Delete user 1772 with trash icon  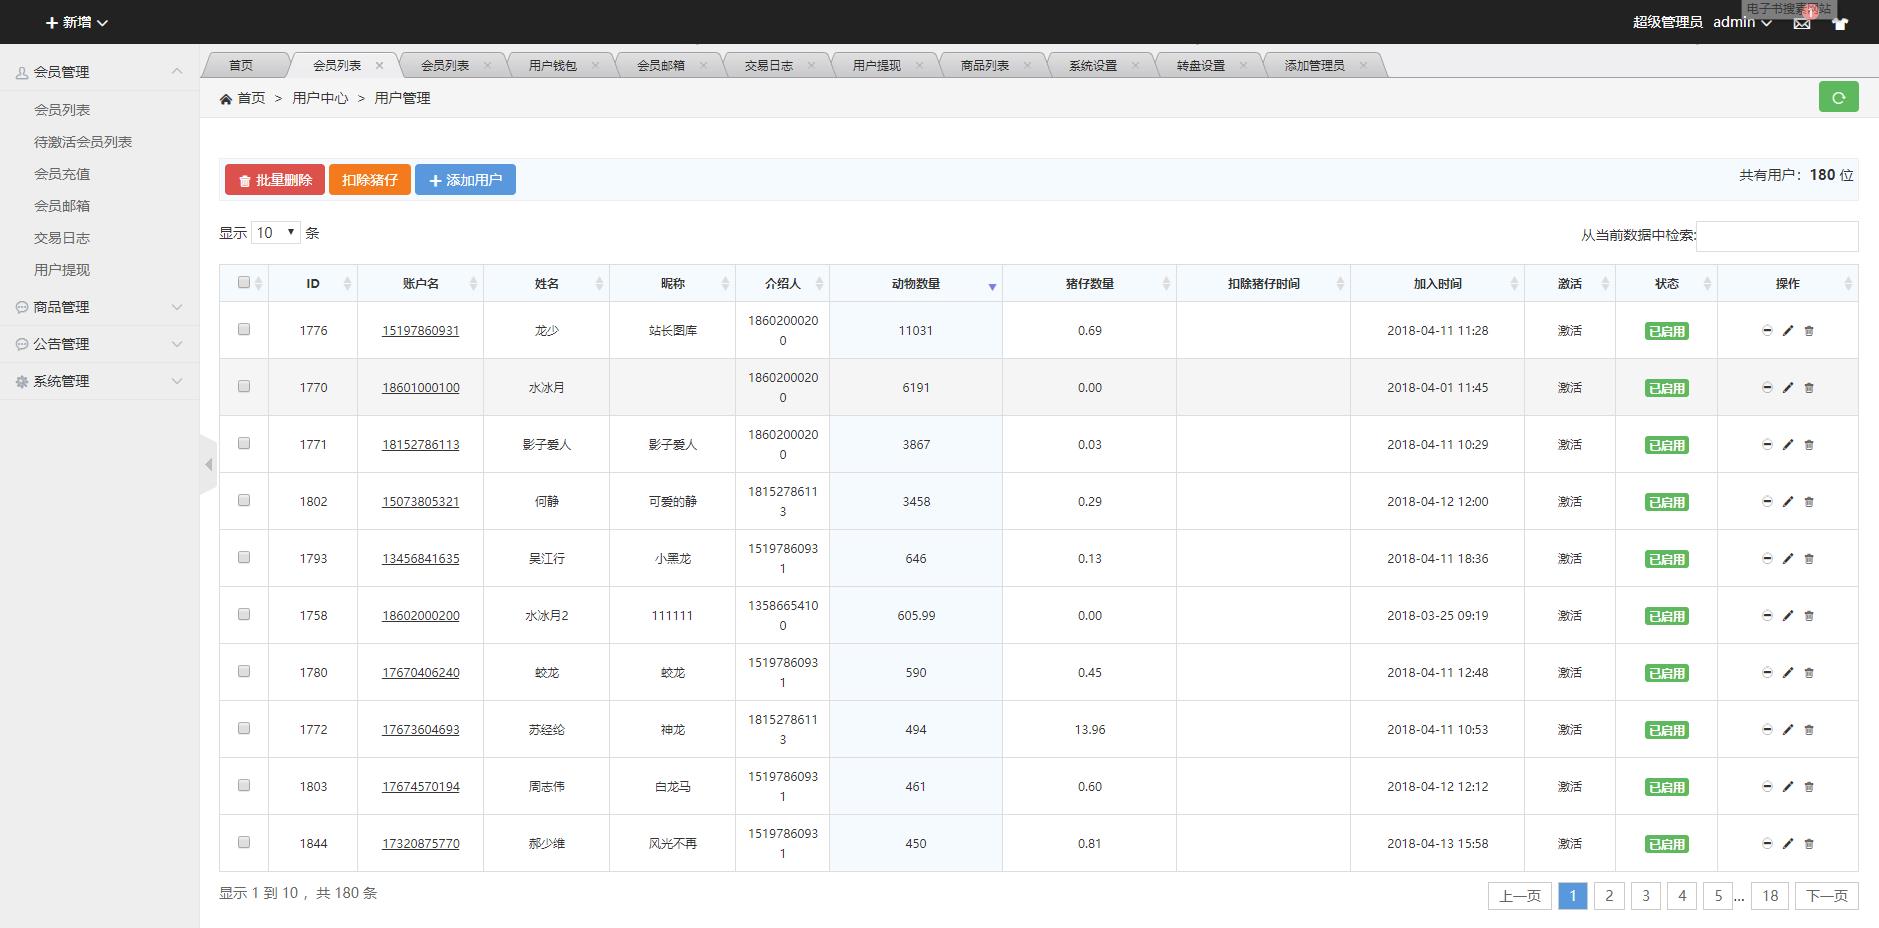click(x=1809, y=730)
